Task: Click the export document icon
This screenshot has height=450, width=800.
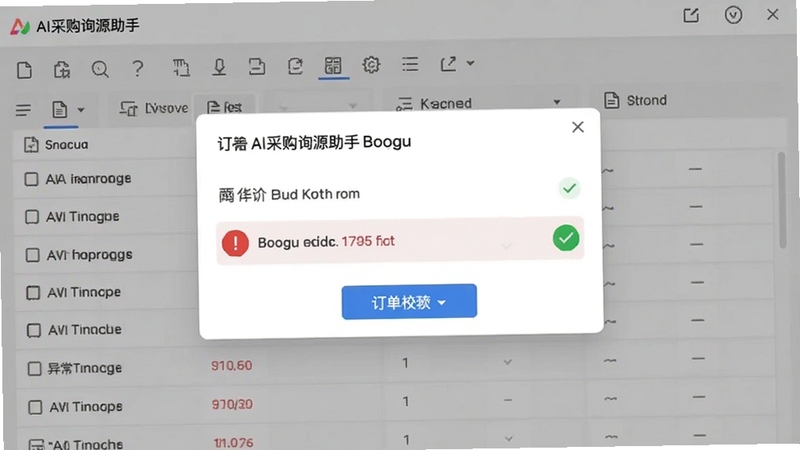Action: tap(257, 67)
